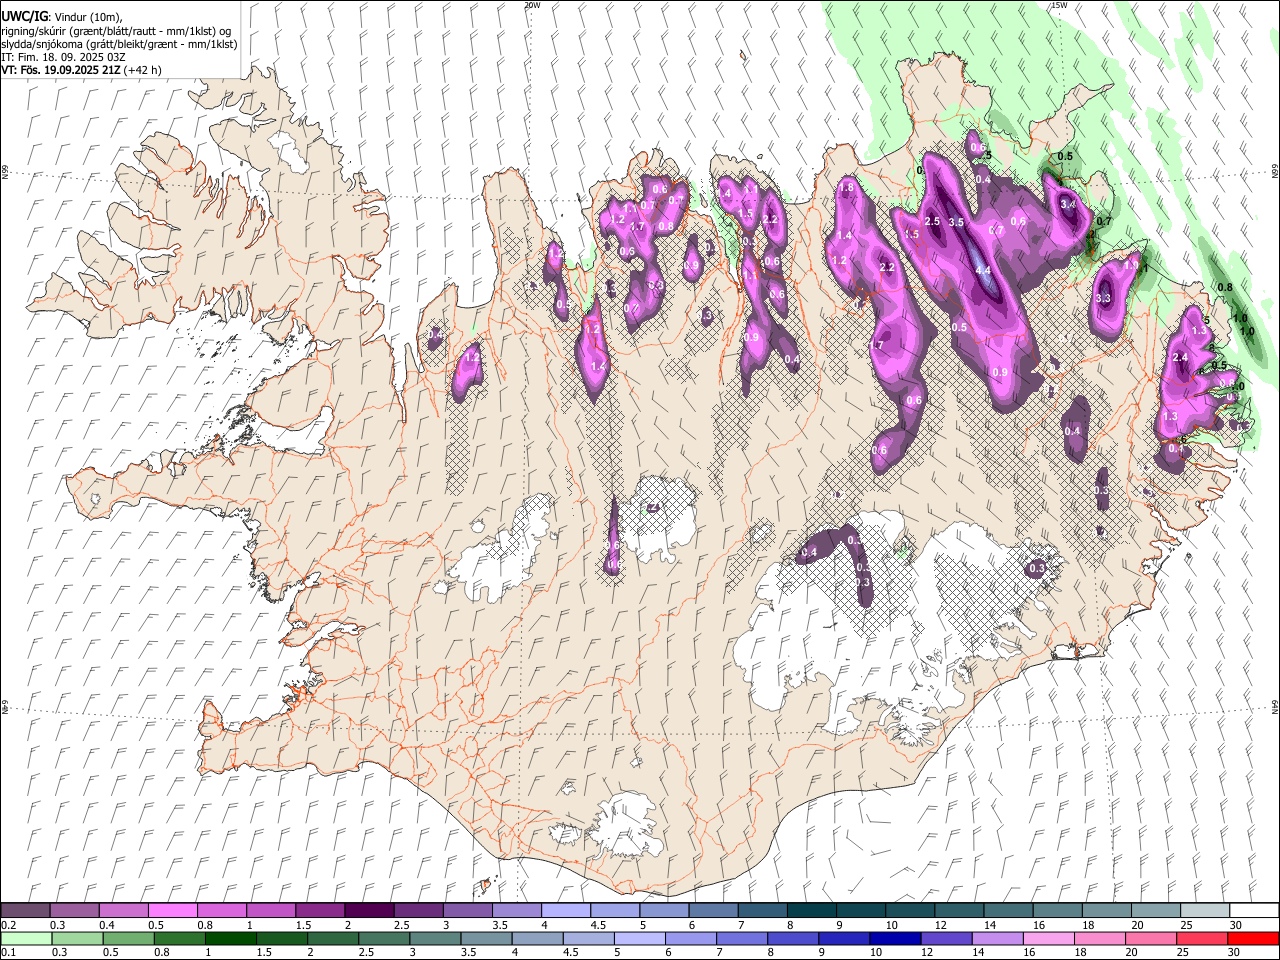Select the pale green 0.1 swatch in lower legend
This screenshot has height=960, width=1280.
coord(26,938)
